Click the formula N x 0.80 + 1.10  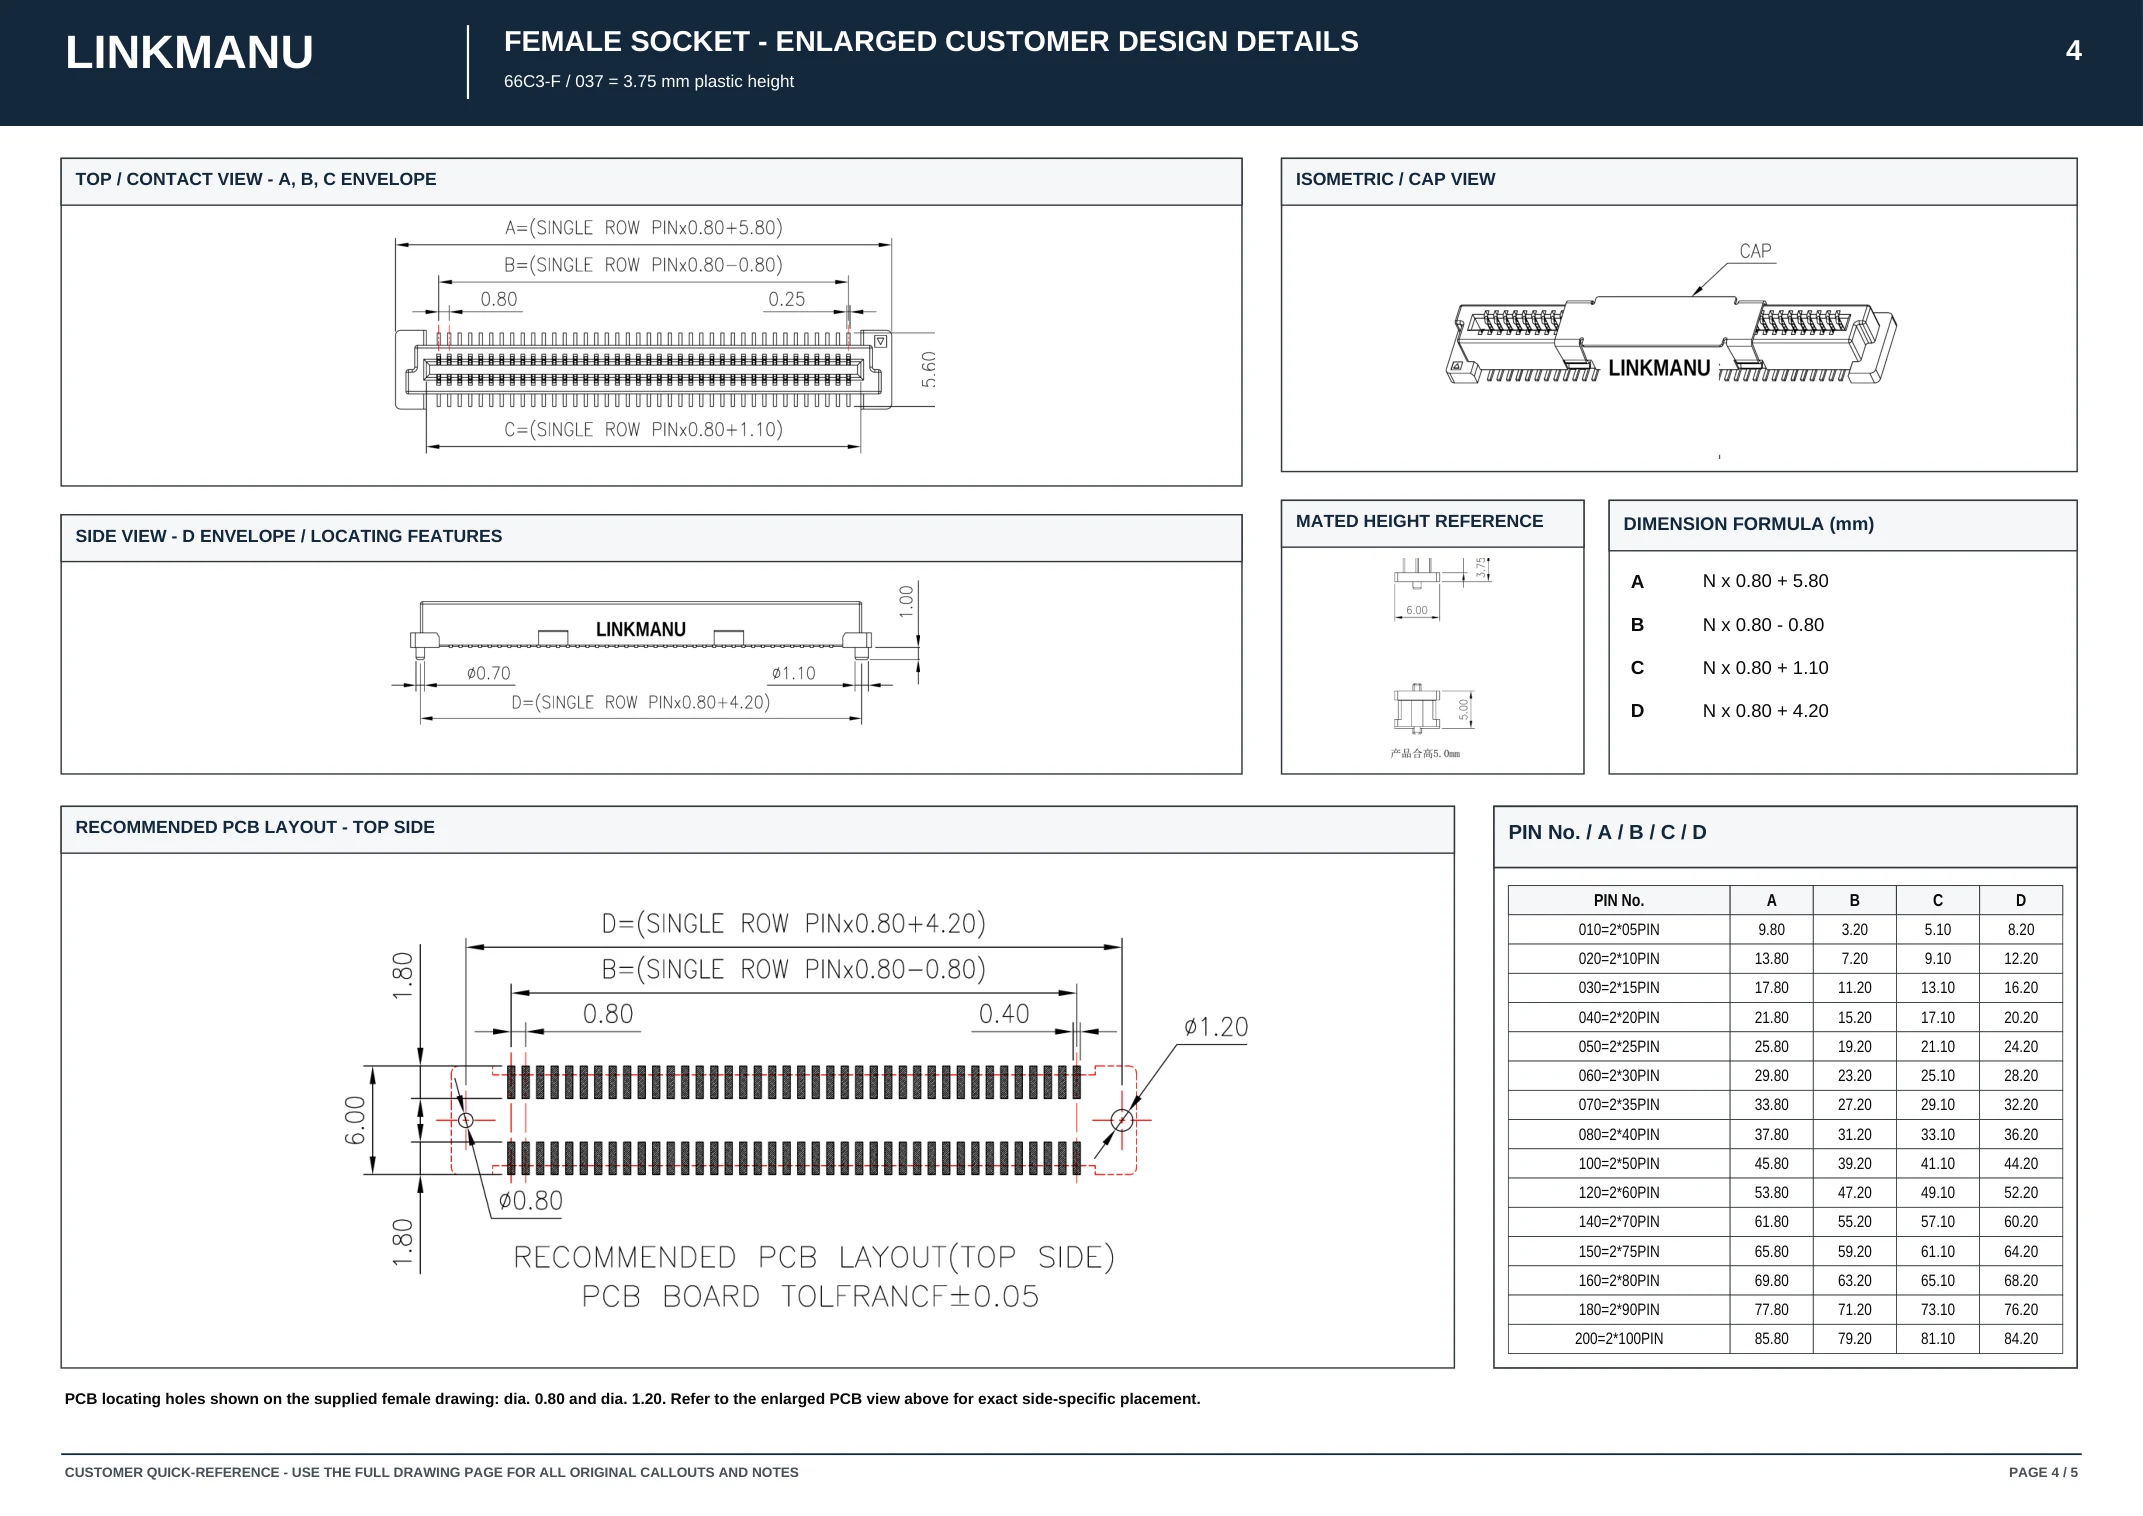coord(1765,669)
